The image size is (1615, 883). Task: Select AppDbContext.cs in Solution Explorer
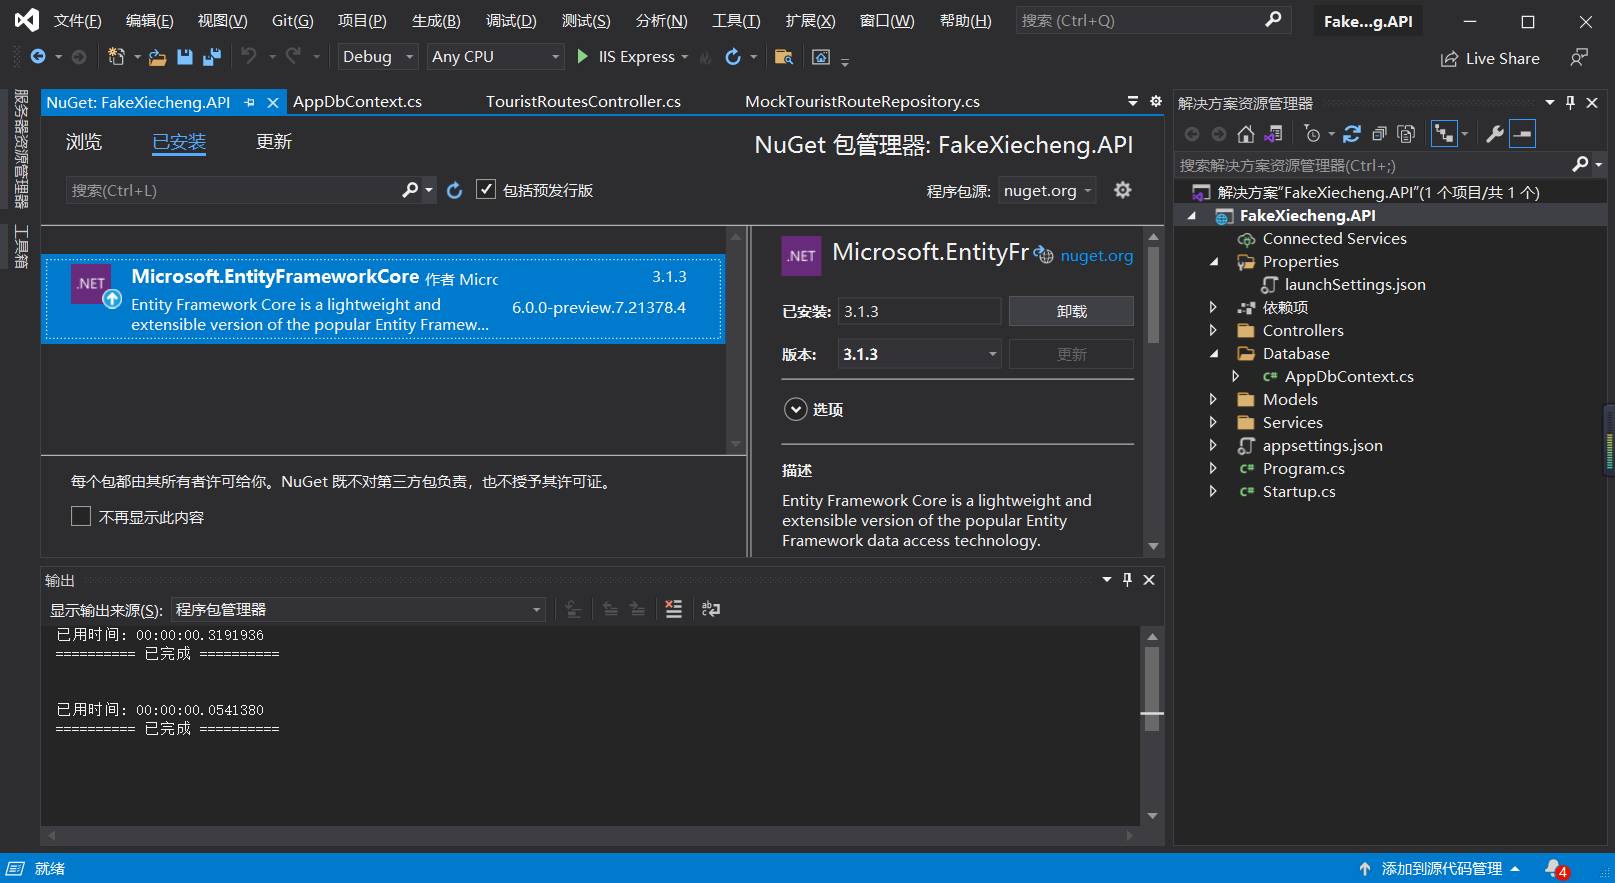[x=1349, y=376]
